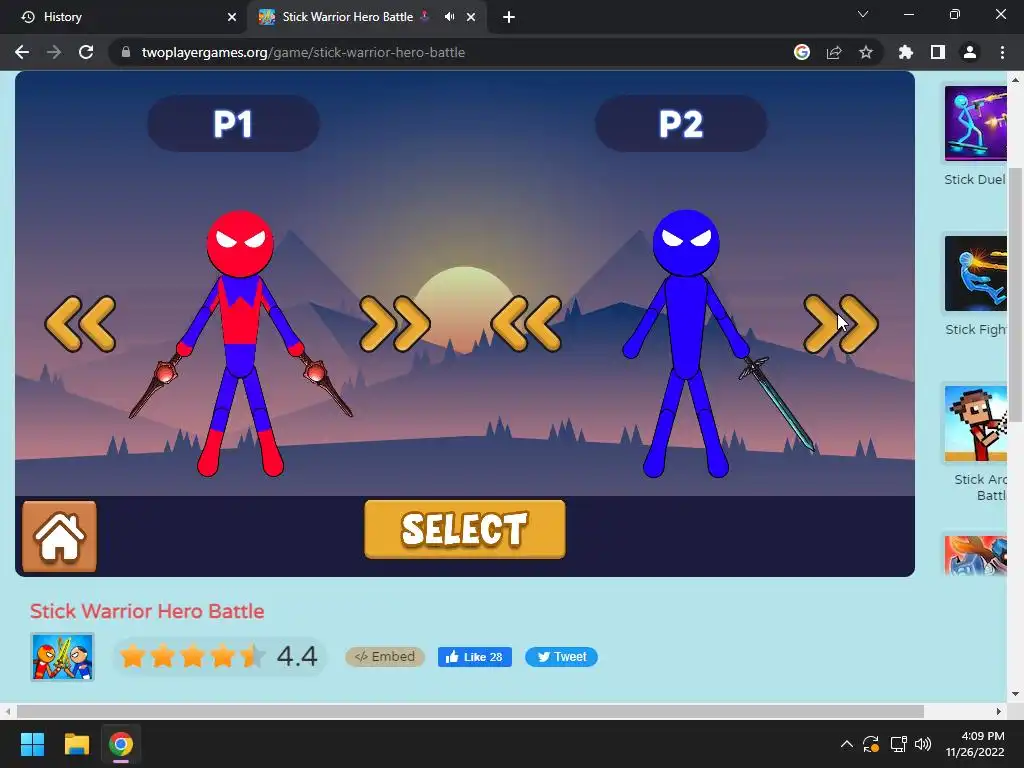The height and width of the screenshot is (768, 1024).
Task: Open the Extensions puzzle icon
Action: [906, 52]
